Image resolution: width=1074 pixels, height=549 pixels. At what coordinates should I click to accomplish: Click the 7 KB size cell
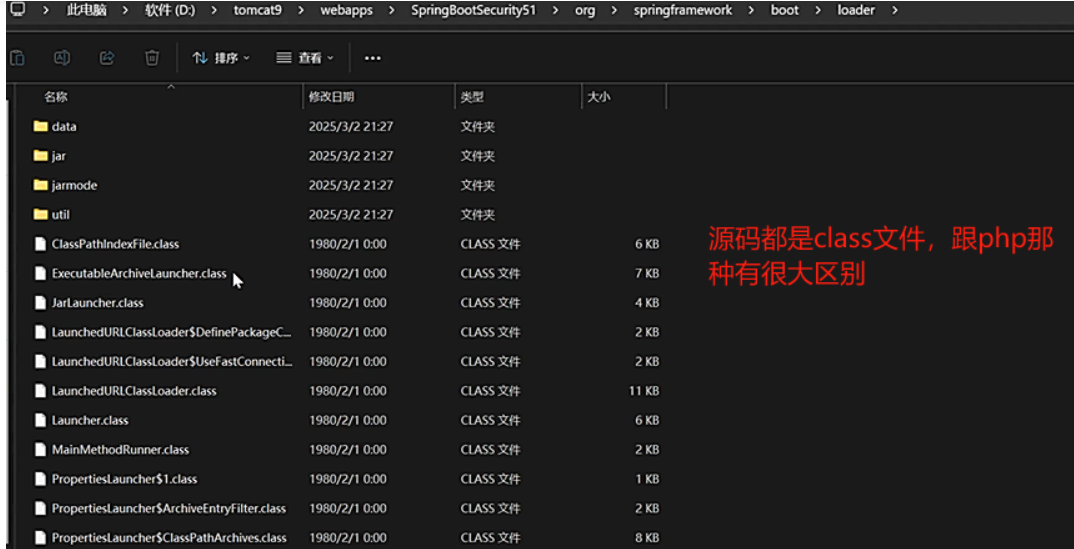647,273
